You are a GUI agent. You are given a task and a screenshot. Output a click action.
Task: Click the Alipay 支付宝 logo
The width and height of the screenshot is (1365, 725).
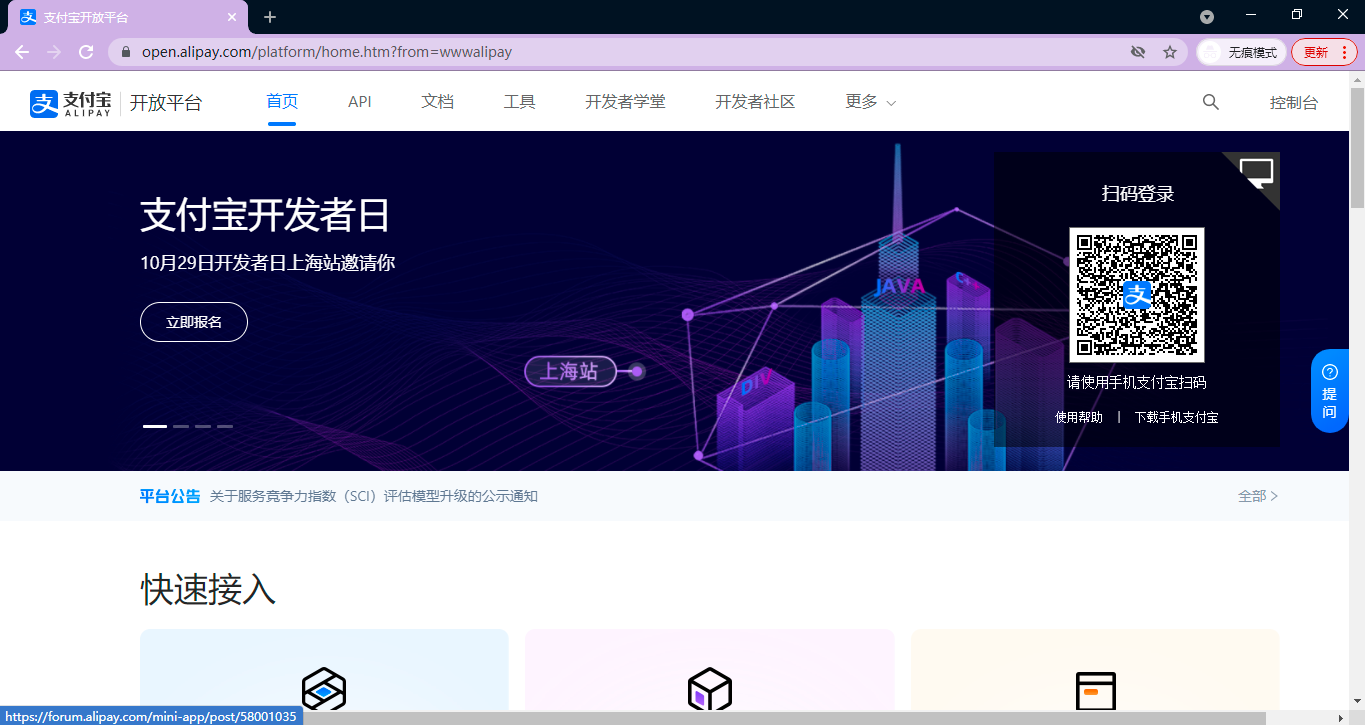tap(69, 101)
